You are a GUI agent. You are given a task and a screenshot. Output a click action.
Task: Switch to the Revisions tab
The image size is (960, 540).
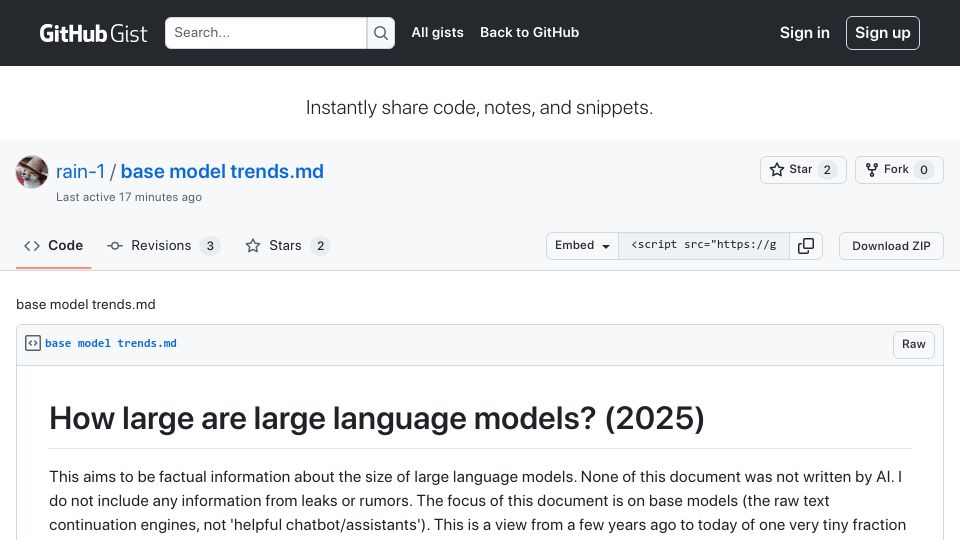click(163, 246)
